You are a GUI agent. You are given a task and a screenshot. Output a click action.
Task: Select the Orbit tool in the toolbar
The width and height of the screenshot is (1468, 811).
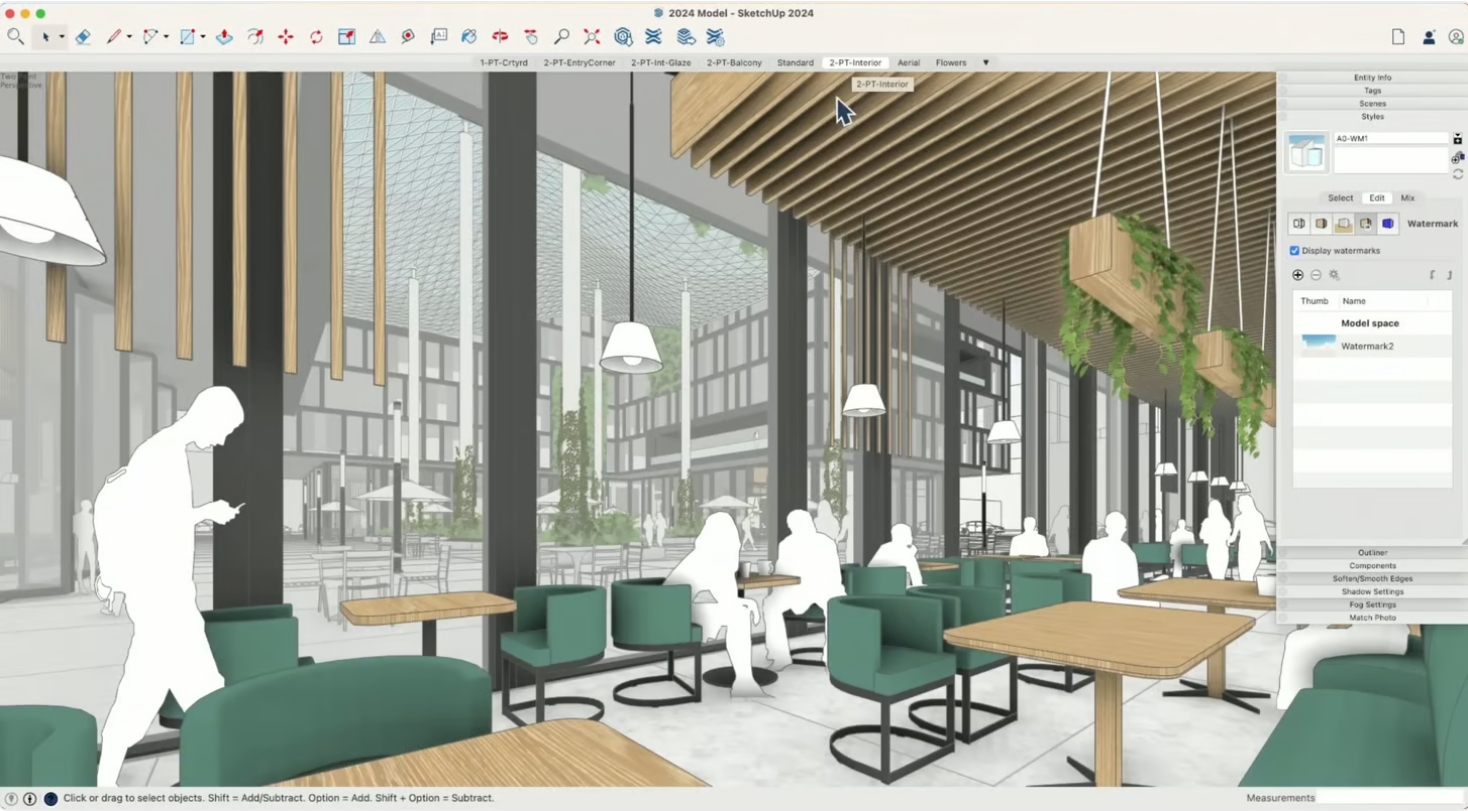pyautogui.click(x=500, y=37)
